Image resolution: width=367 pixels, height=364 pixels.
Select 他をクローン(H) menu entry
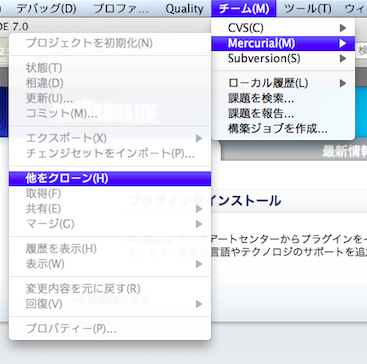click(x=110, y=179)
